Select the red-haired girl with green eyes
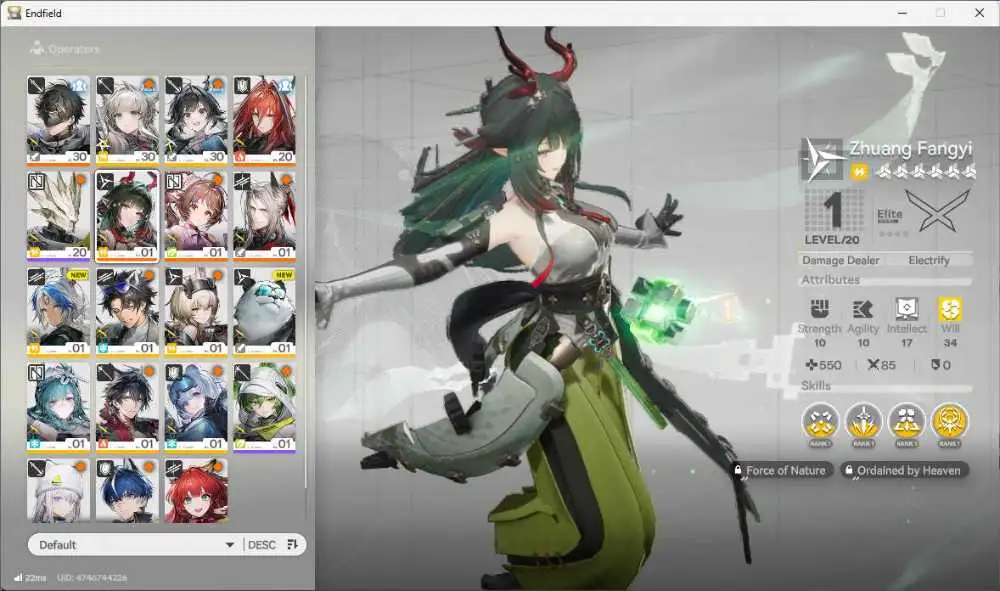 pos(196,490)
